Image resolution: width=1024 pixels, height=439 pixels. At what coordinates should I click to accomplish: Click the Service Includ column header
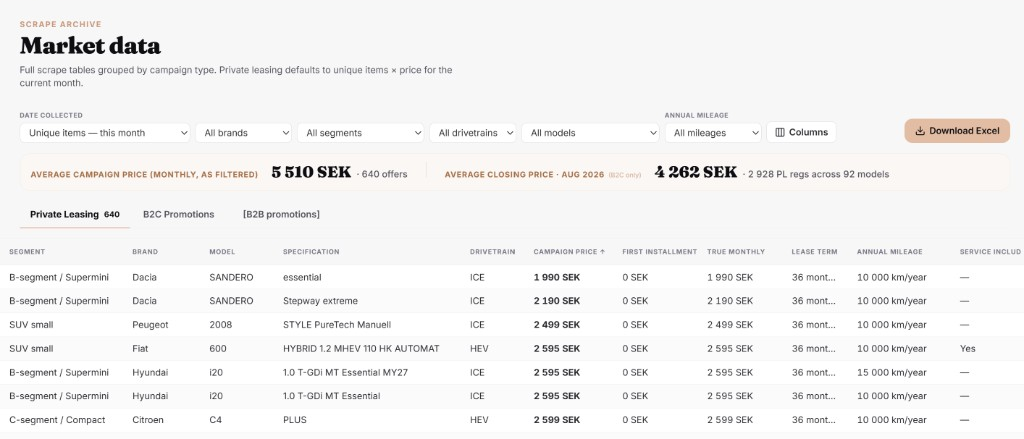991,252
